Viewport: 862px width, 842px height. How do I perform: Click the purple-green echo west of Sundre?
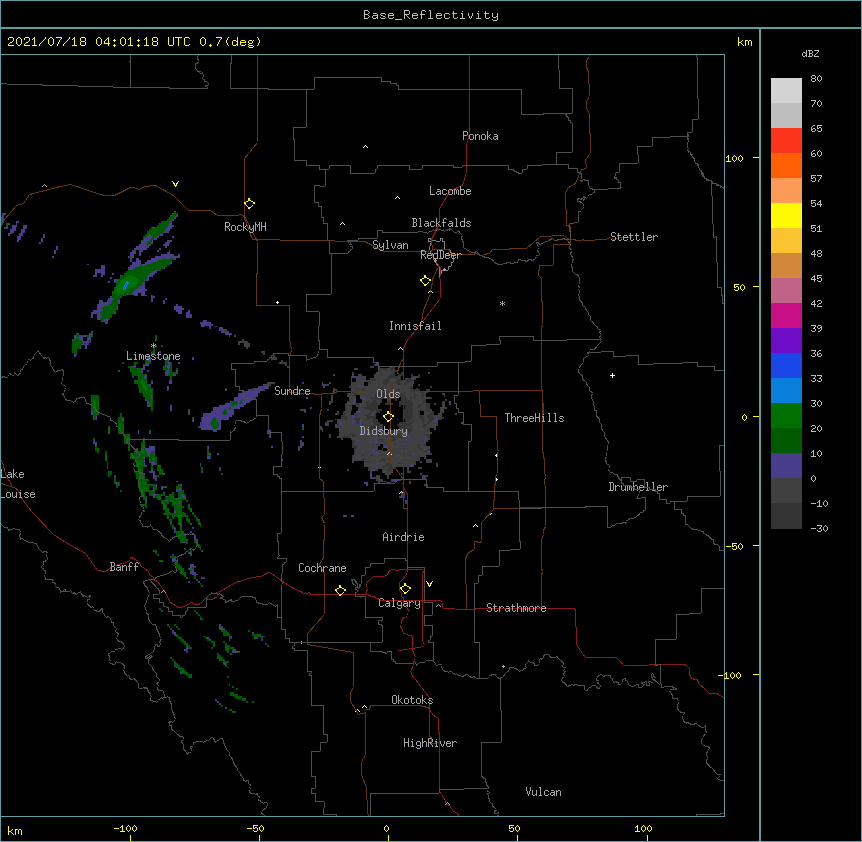point(234,408)
